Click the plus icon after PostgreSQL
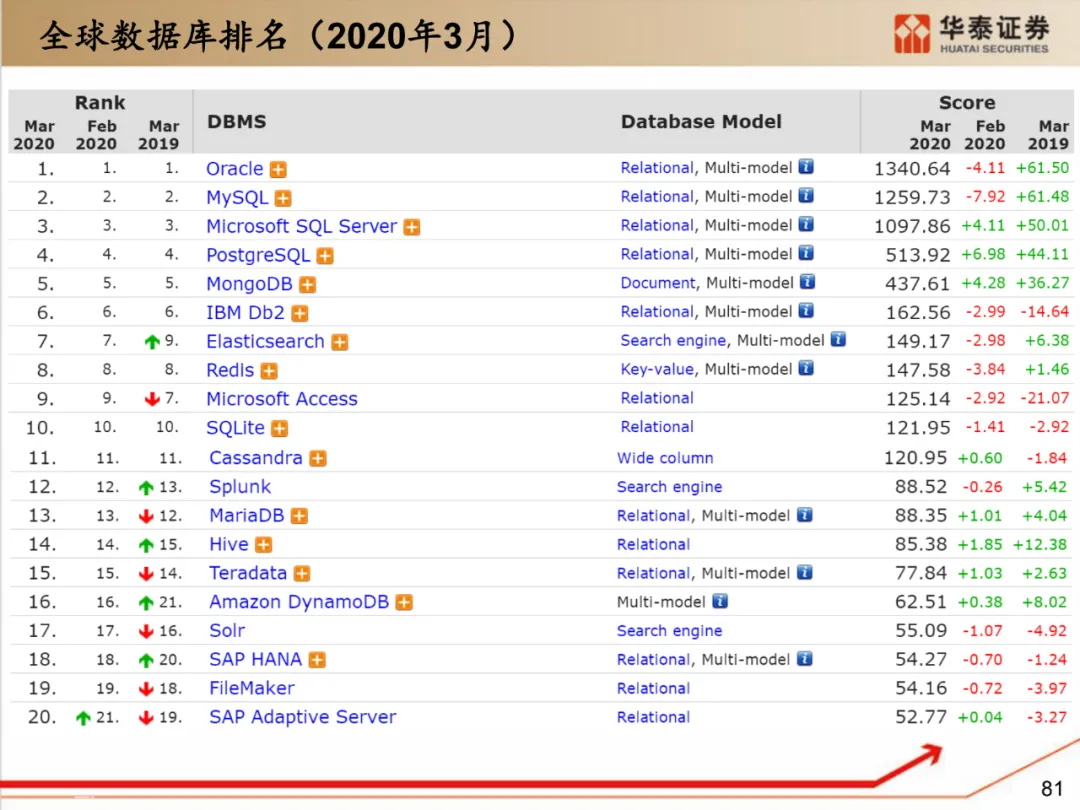The width and height of the screenshot is (1080, 810). point(325,256)
